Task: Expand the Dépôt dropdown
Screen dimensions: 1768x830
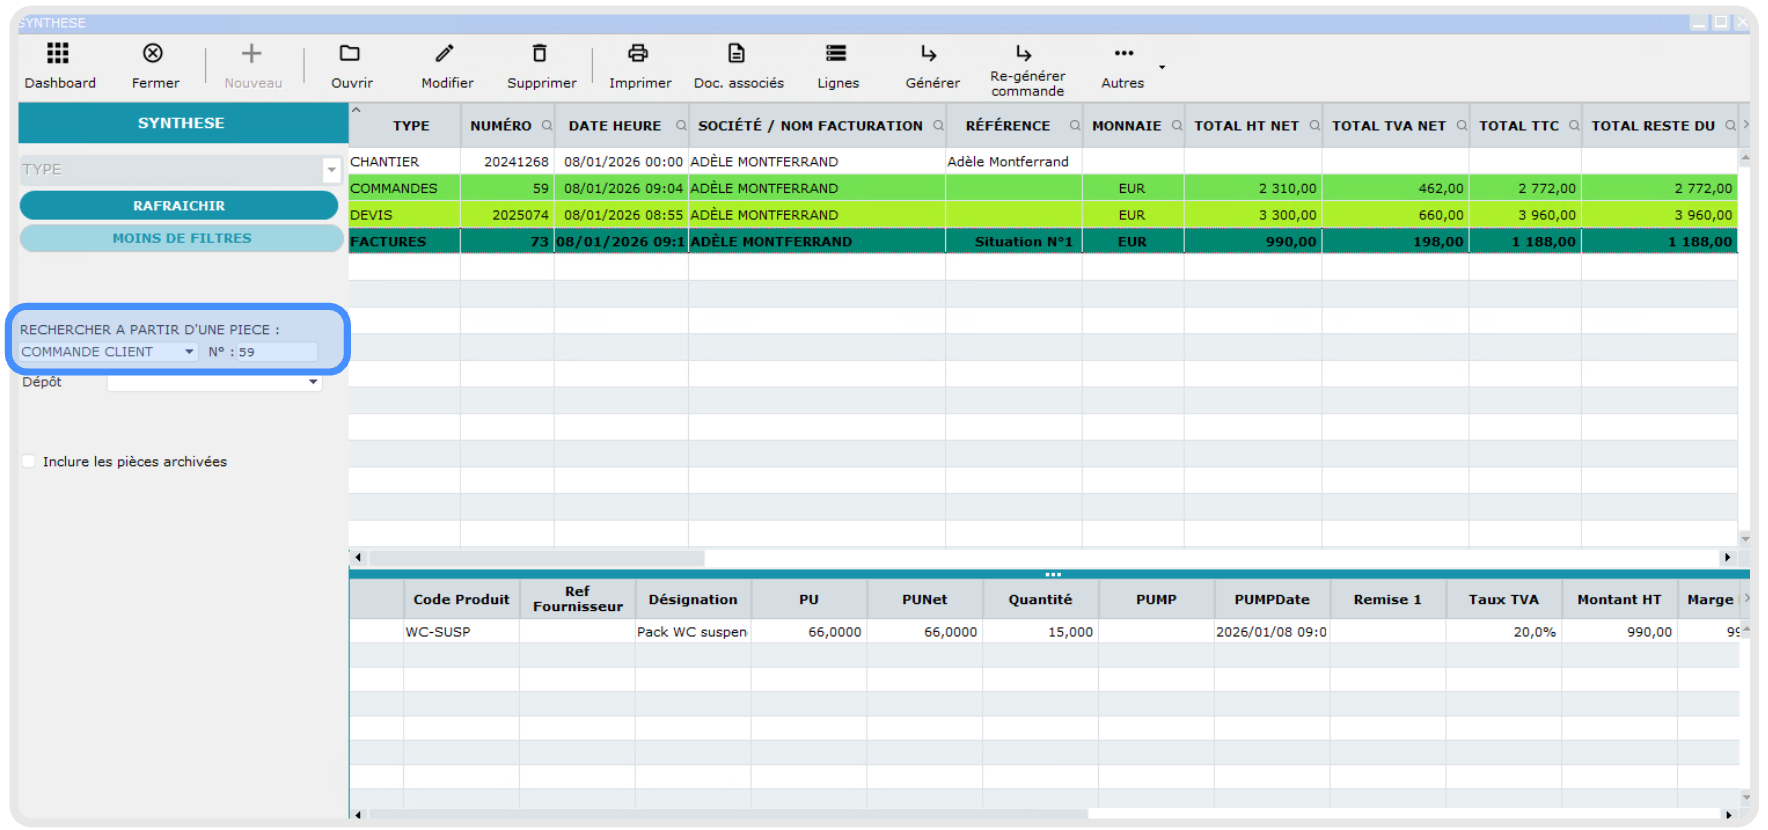Action: (313, 382)
